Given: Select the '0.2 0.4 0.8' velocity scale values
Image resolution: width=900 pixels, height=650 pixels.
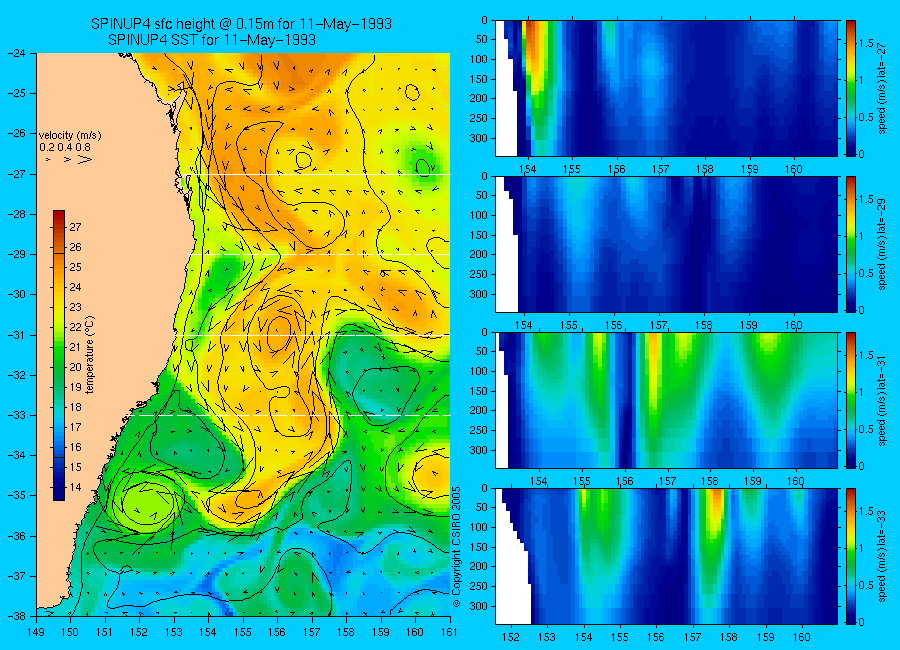Looking at the screenshot, I should tap(65, 147).
